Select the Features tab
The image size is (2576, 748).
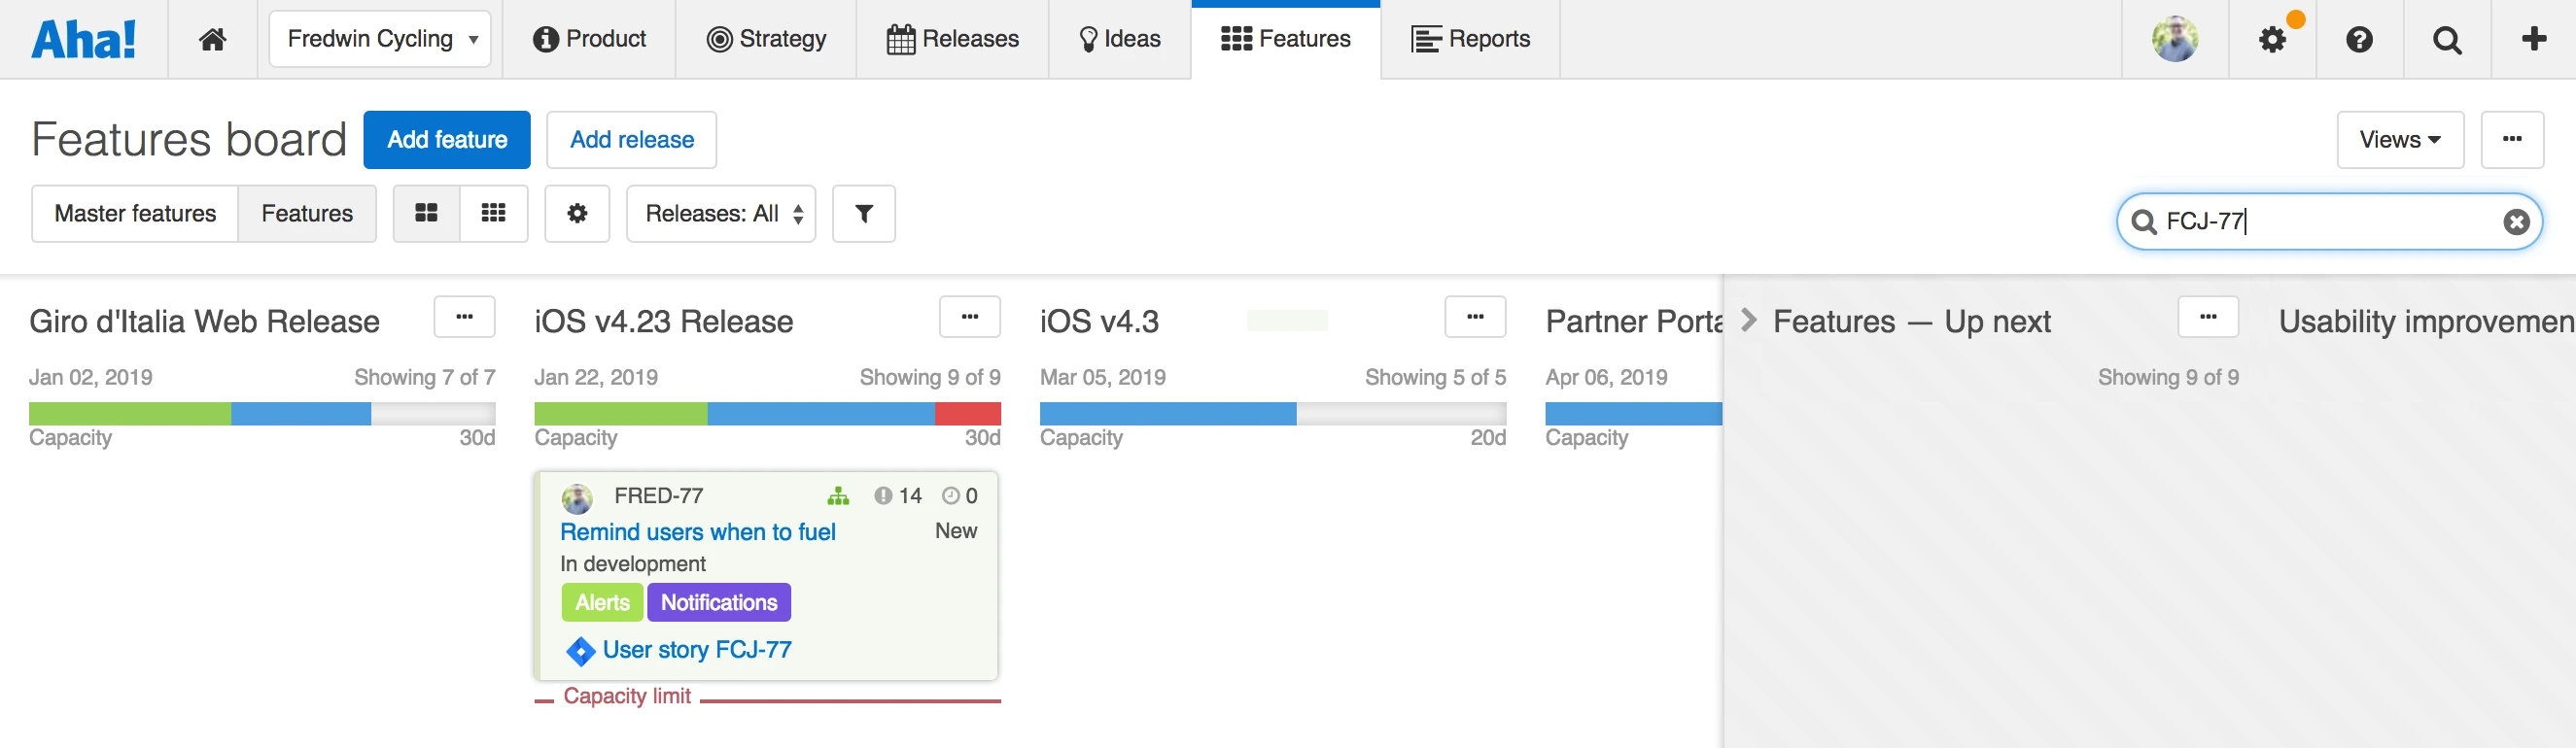point(1285,39)
